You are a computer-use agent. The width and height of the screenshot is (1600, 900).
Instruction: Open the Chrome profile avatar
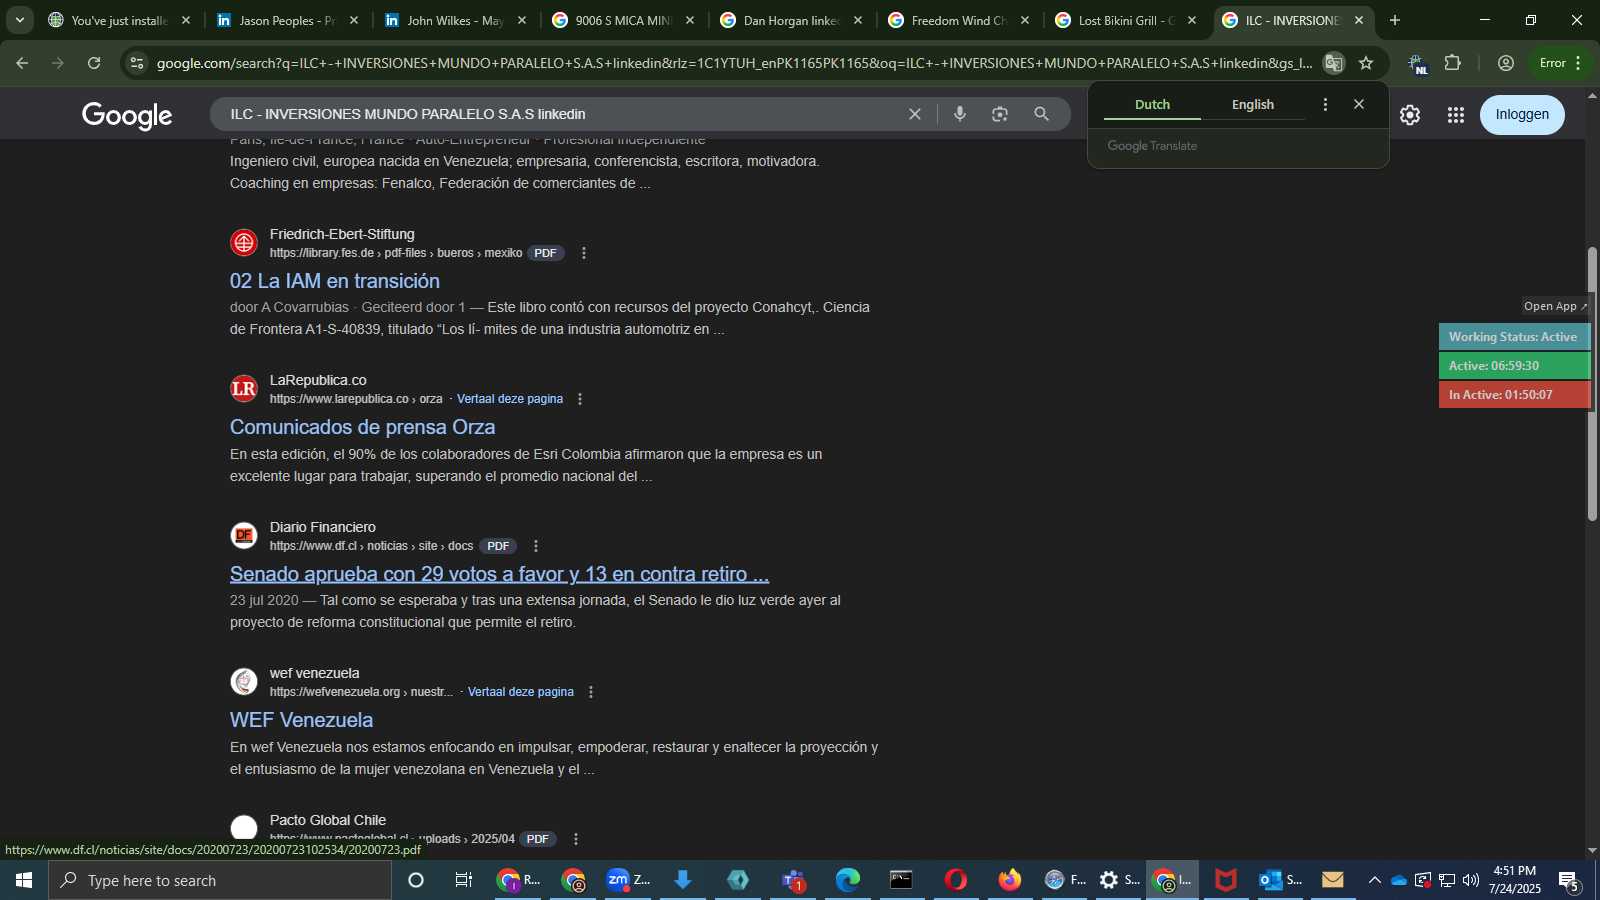[x=1506, y=63]
